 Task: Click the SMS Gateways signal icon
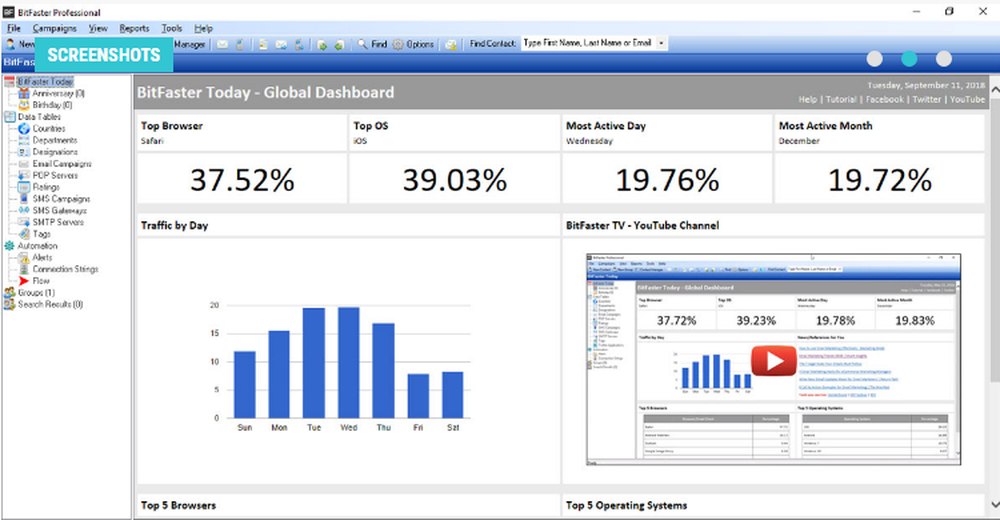click(24, 210)
